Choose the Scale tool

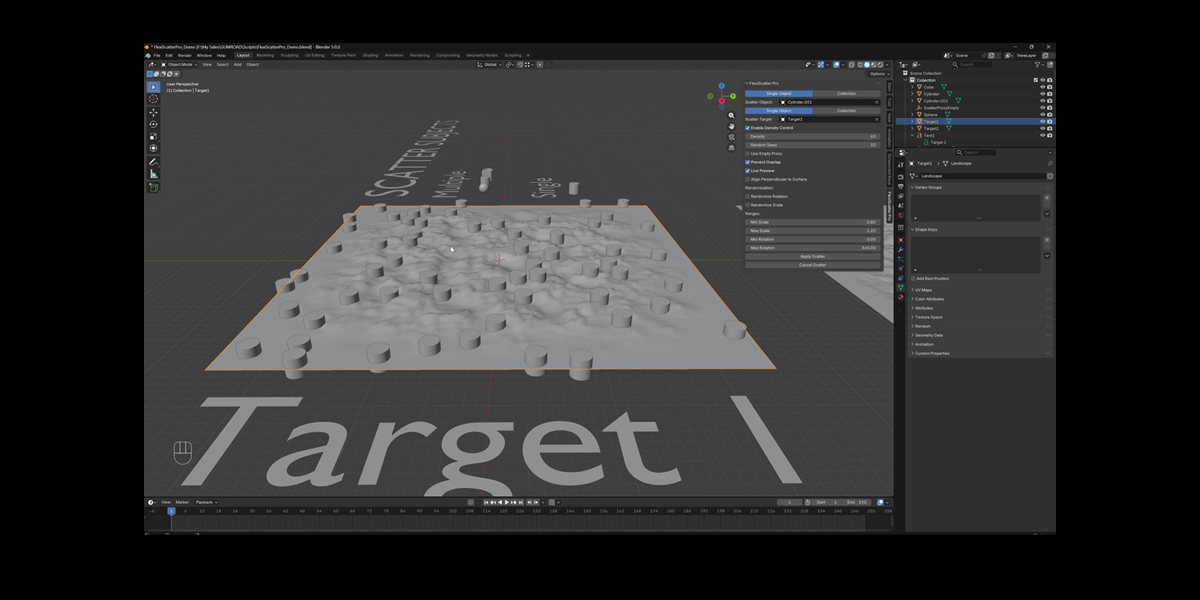[x=153, y=136]
